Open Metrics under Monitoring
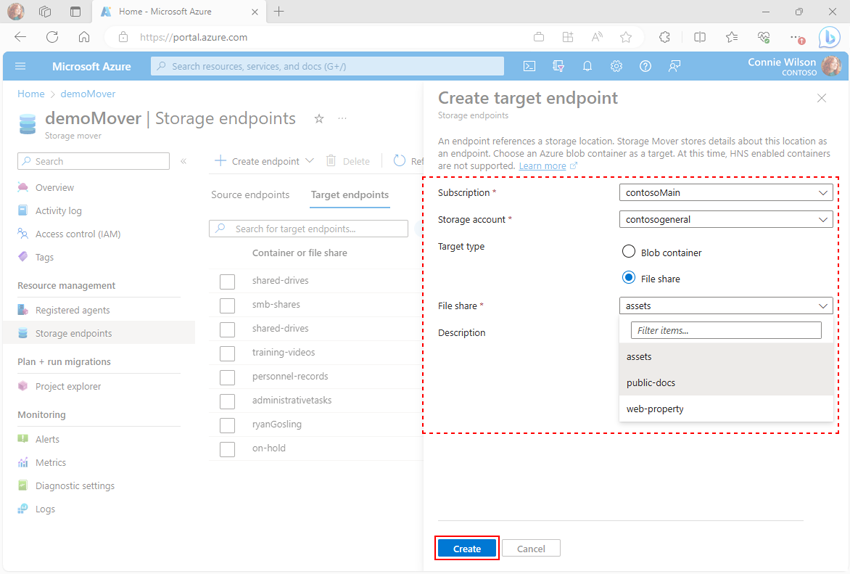The height and width of the screenshot is (574, 850). tap(50, 462)
